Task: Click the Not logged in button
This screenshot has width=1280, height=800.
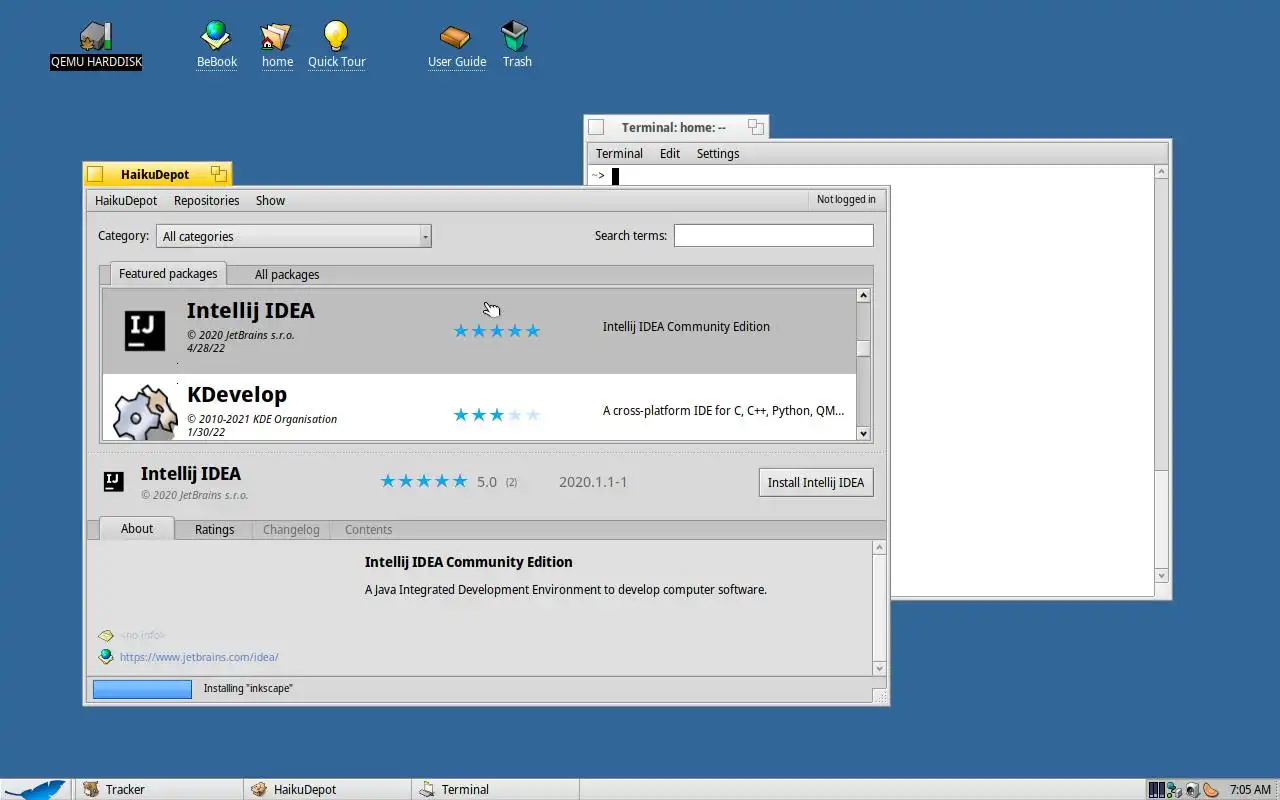Action: 846,199
